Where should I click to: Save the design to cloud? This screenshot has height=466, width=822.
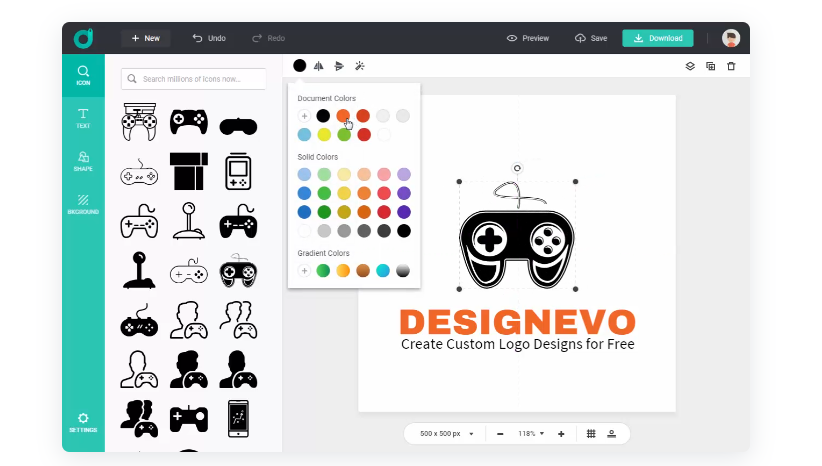pos(591,38)
